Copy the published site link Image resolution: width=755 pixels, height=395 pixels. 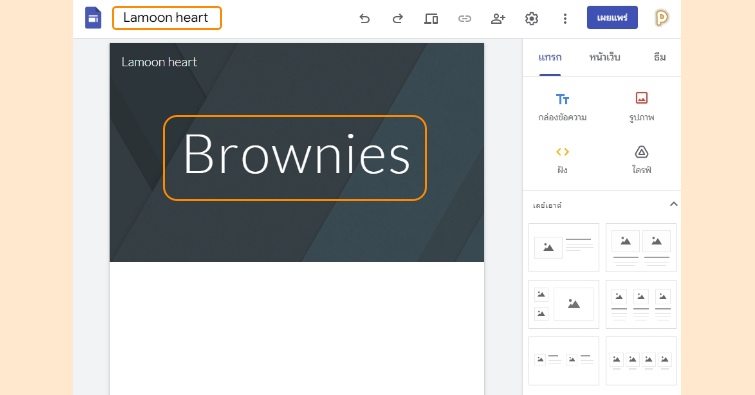(464, 19)
